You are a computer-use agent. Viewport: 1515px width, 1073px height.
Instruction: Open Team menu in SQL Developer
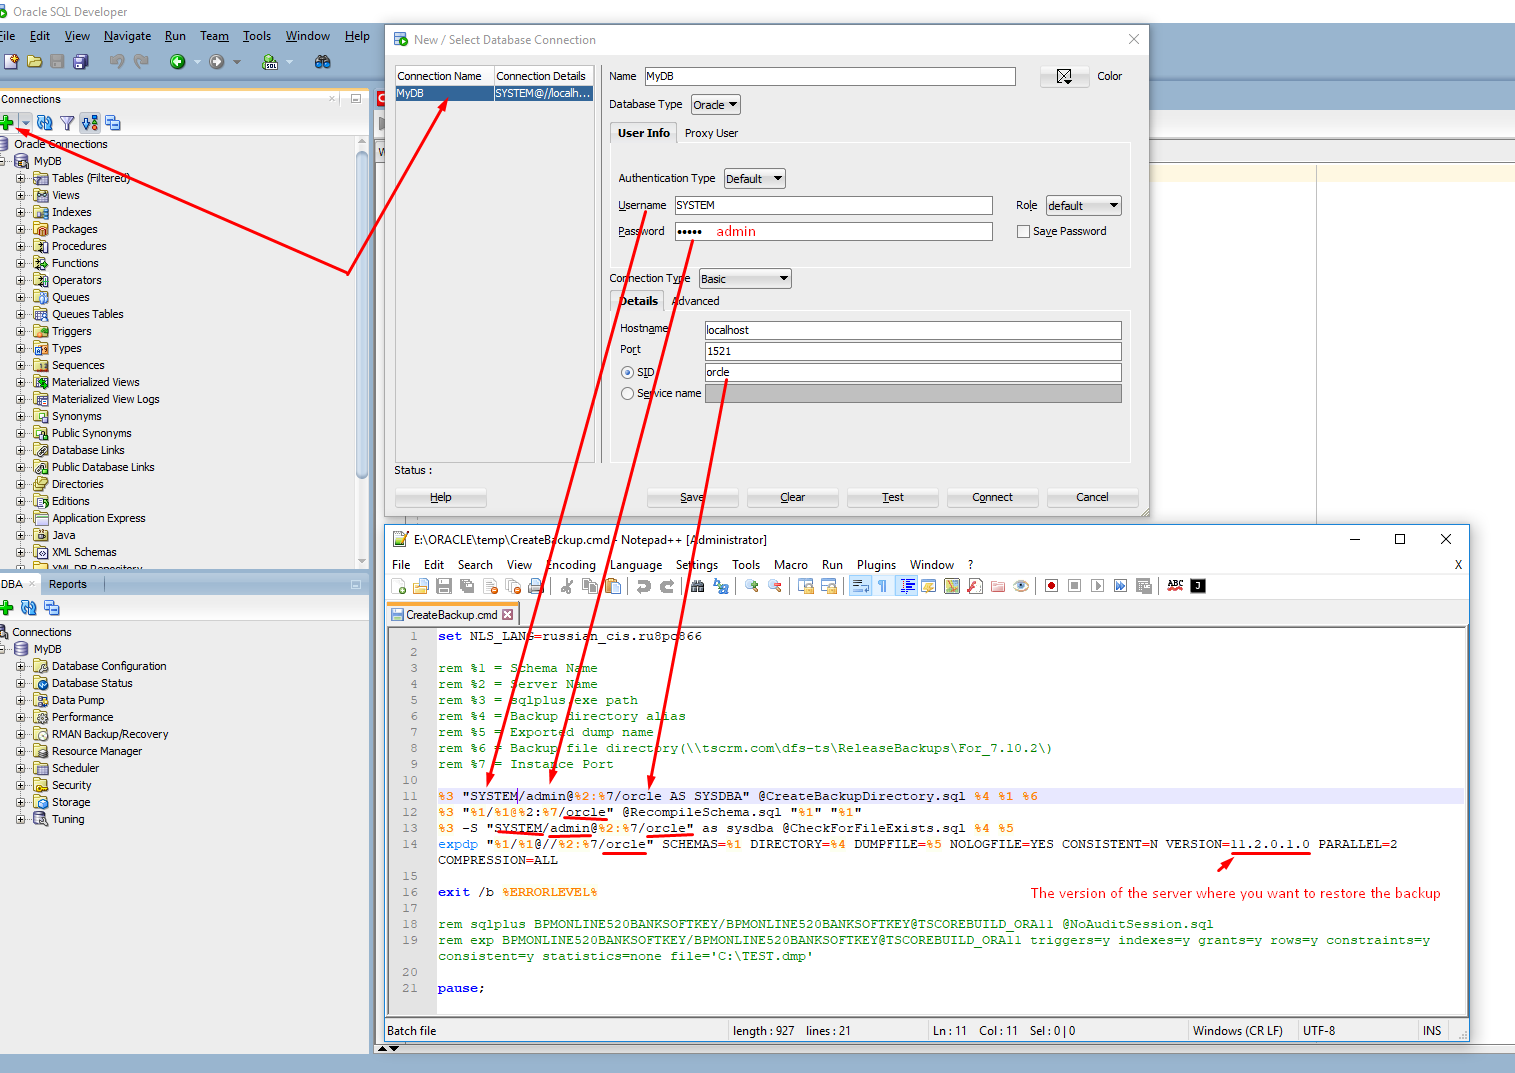(214, 36)
